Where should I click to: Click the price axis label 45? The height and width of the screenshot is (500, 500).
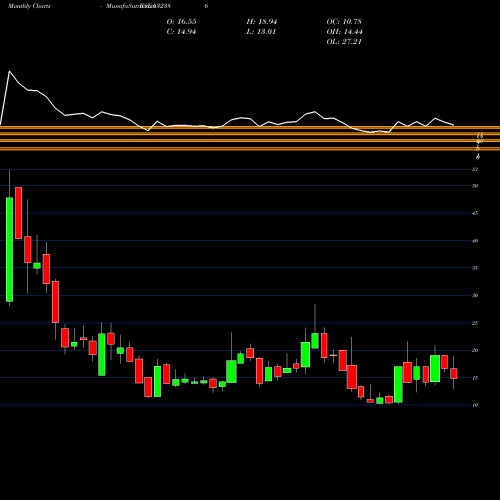pos(475,213)
